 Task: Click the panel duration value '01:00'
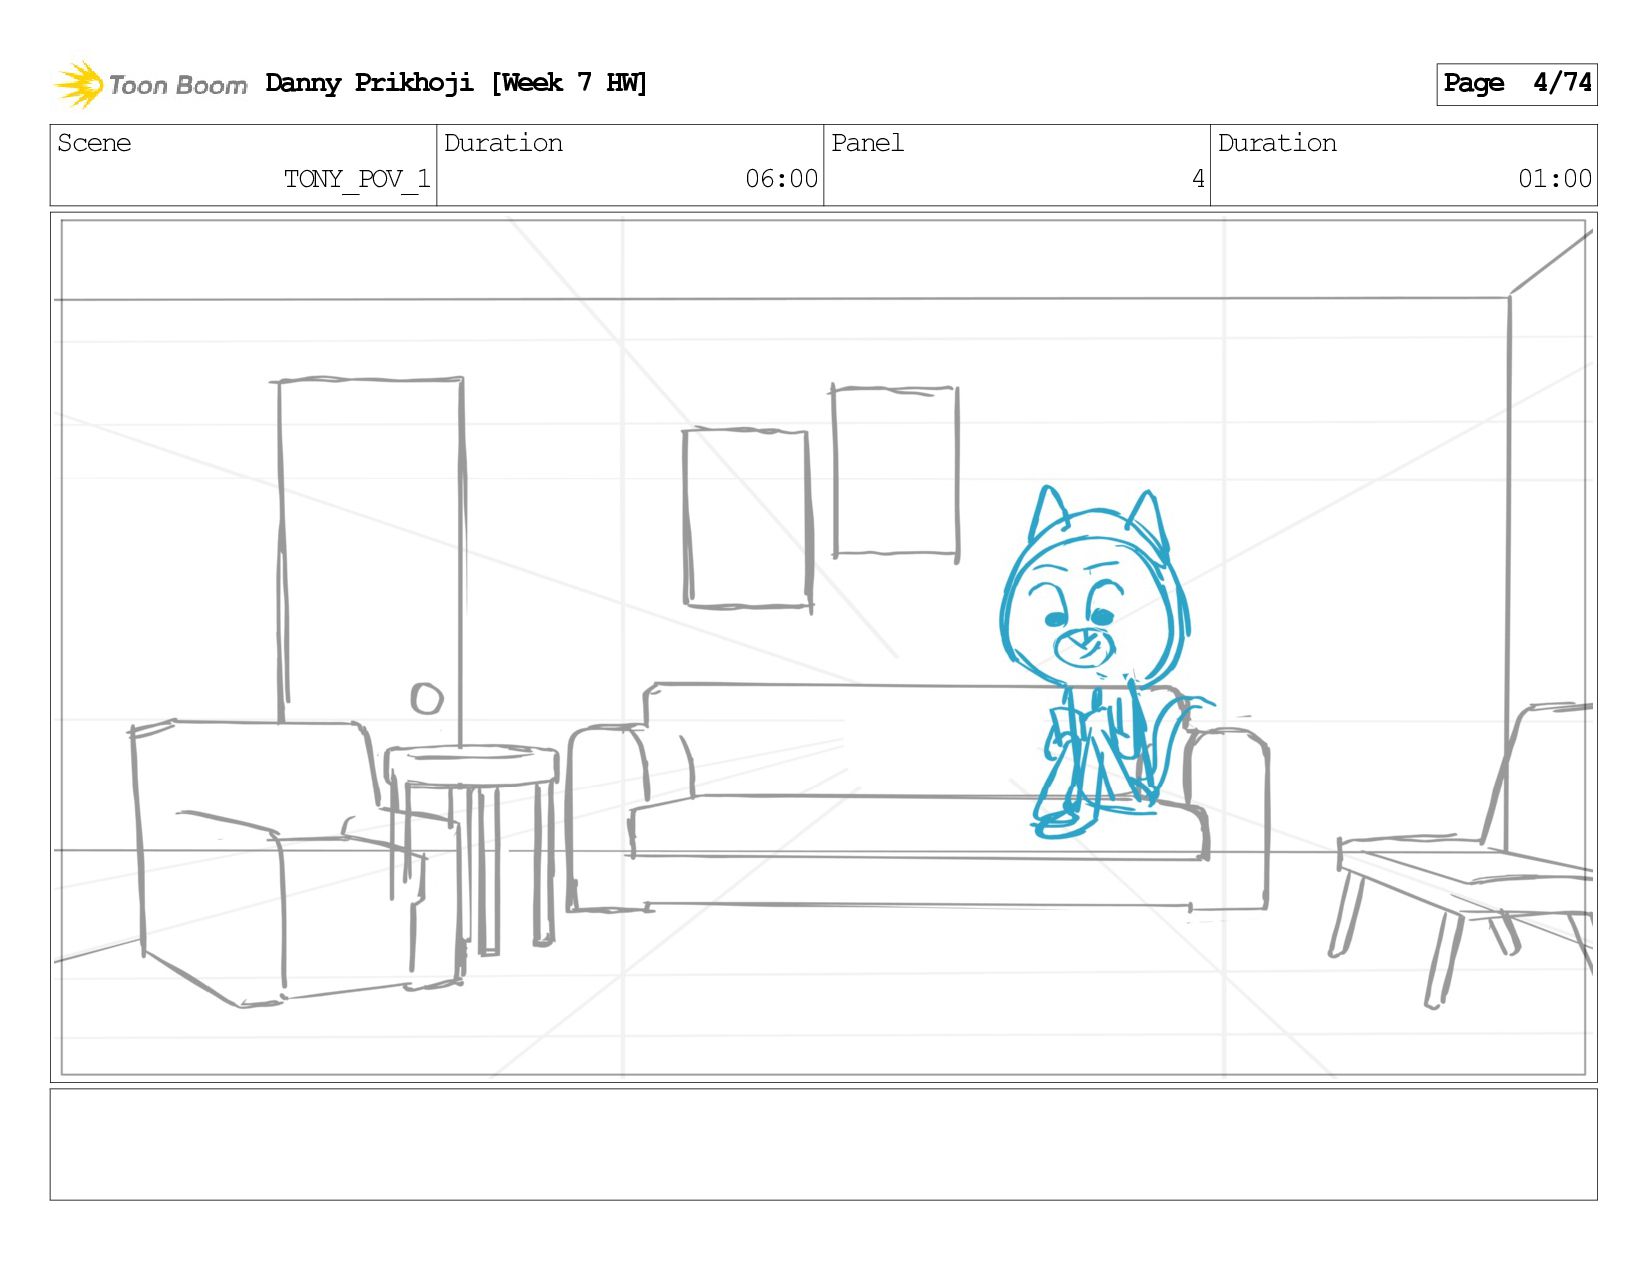1554,179
